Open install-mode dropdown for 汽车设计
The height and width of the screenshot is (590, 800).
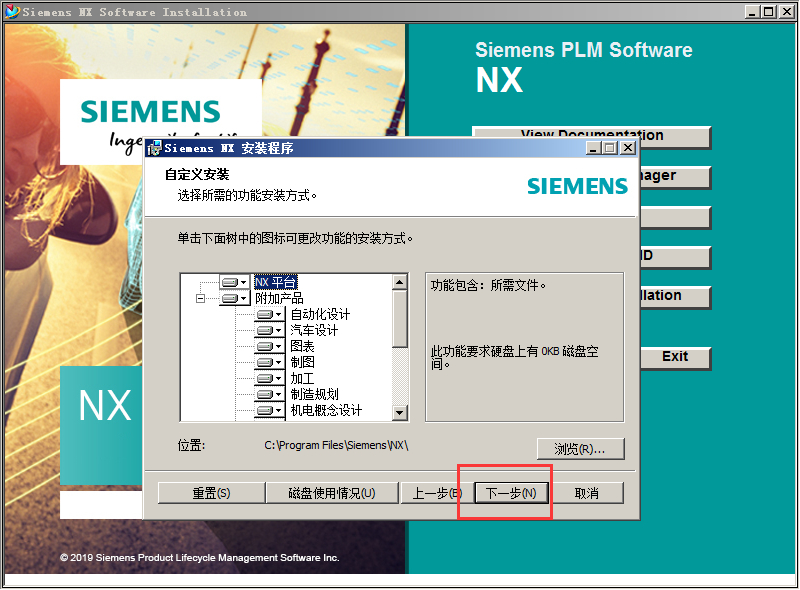(269, 330)
